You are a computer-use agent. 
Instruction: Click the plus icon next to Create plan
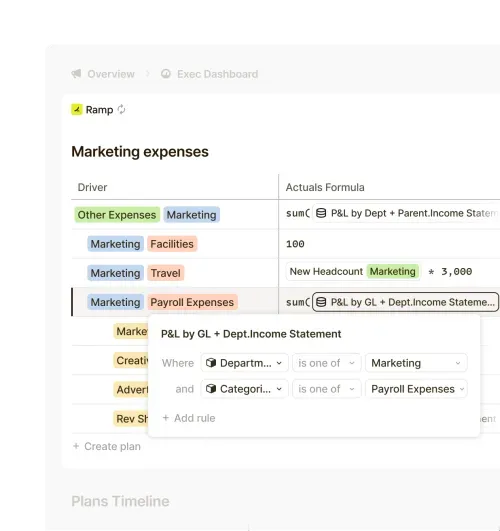[x=76, y=446]
